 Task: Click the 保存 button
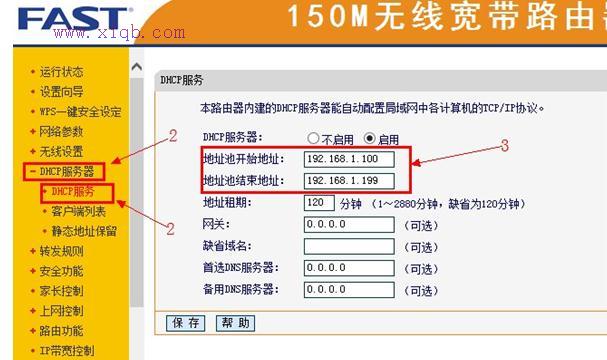185,323
